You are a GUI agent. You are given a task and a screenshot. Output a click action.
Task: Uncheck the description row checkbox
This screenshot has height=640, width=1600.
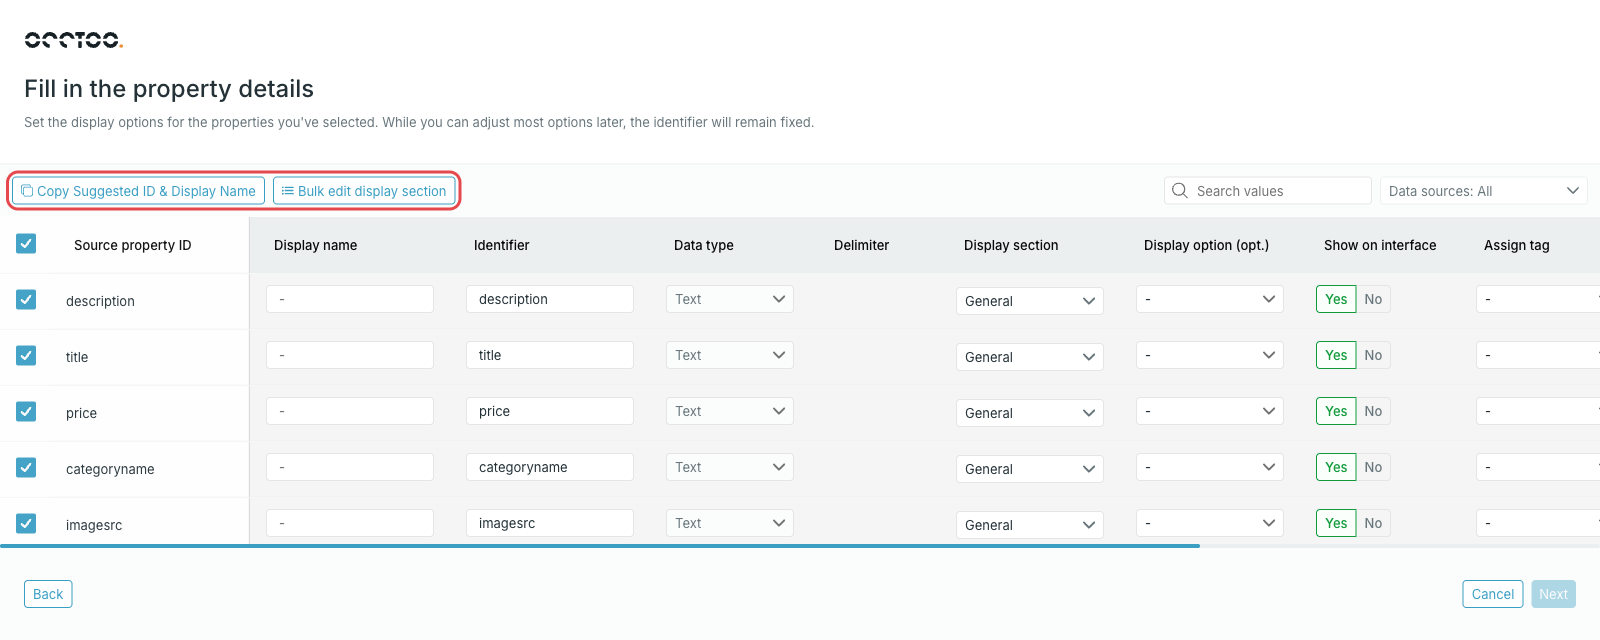(26, 299)
